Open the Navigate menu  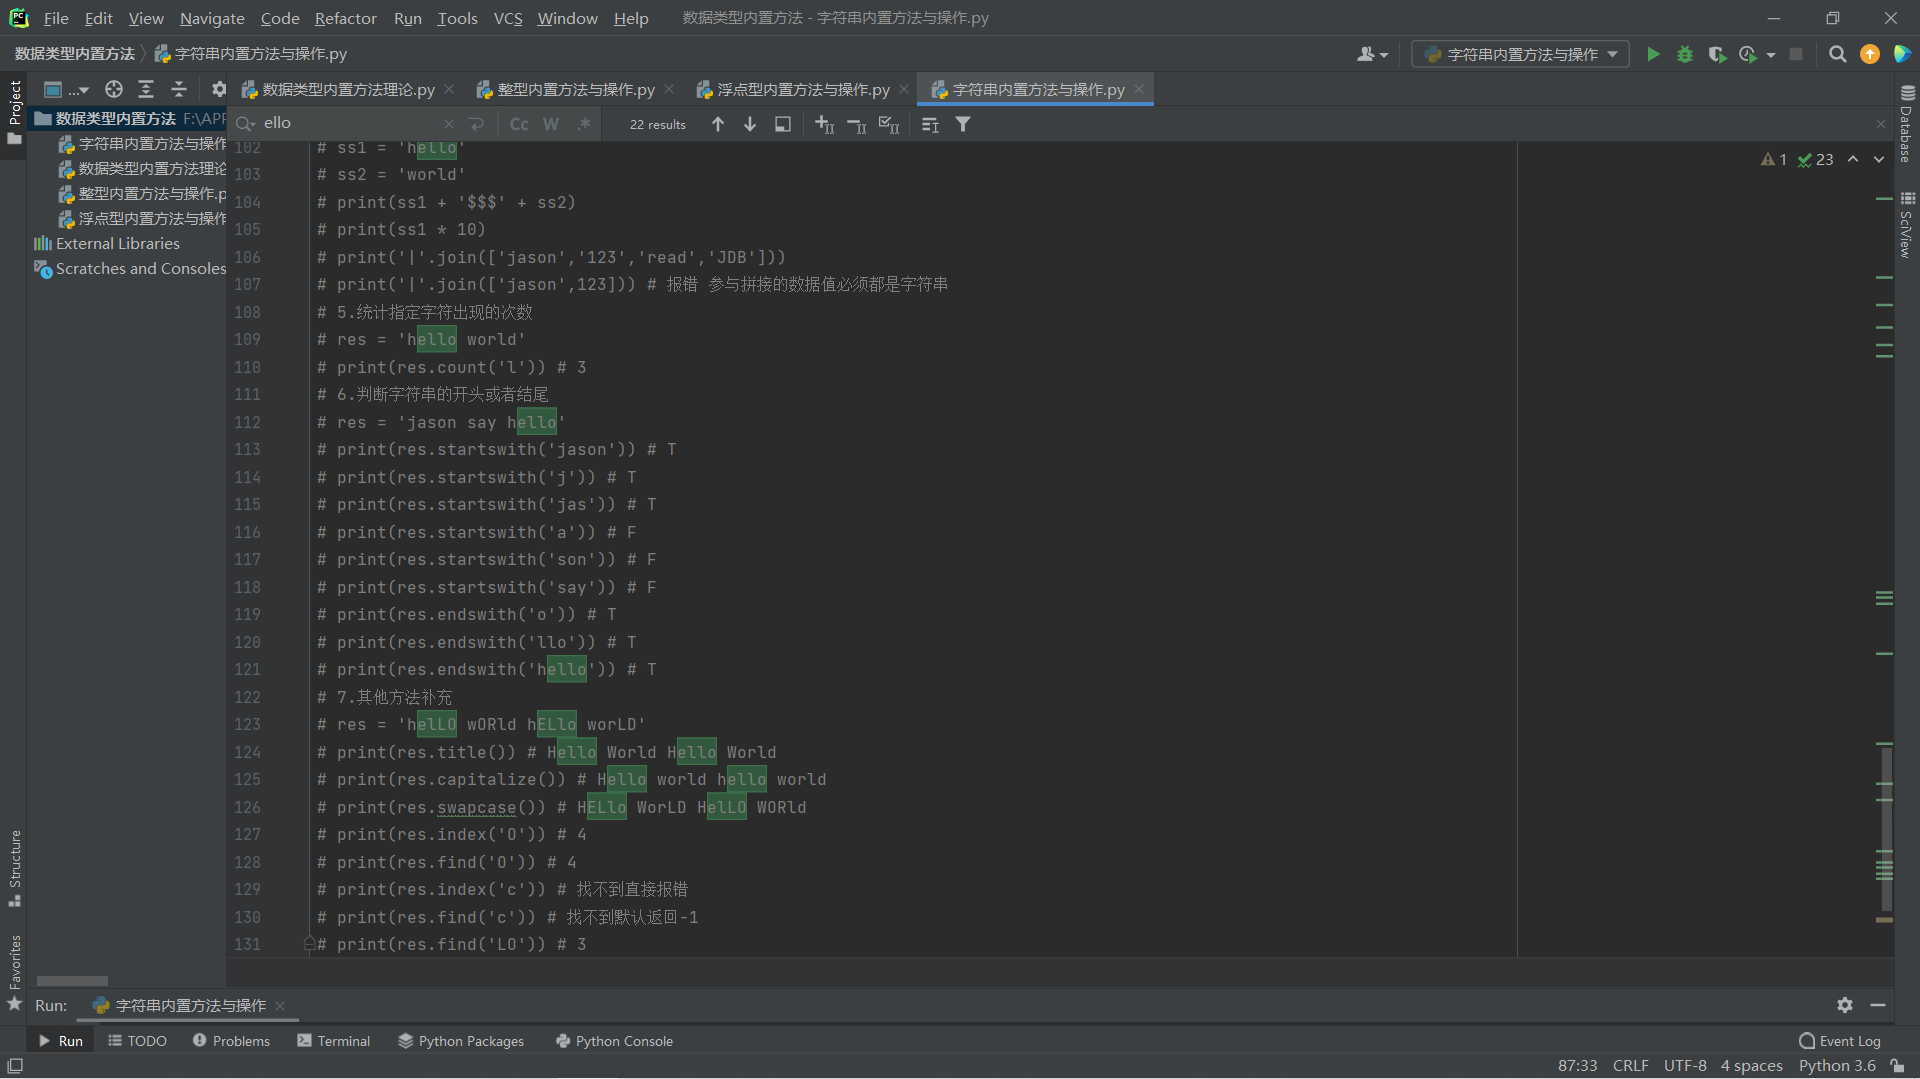(212, 18)
